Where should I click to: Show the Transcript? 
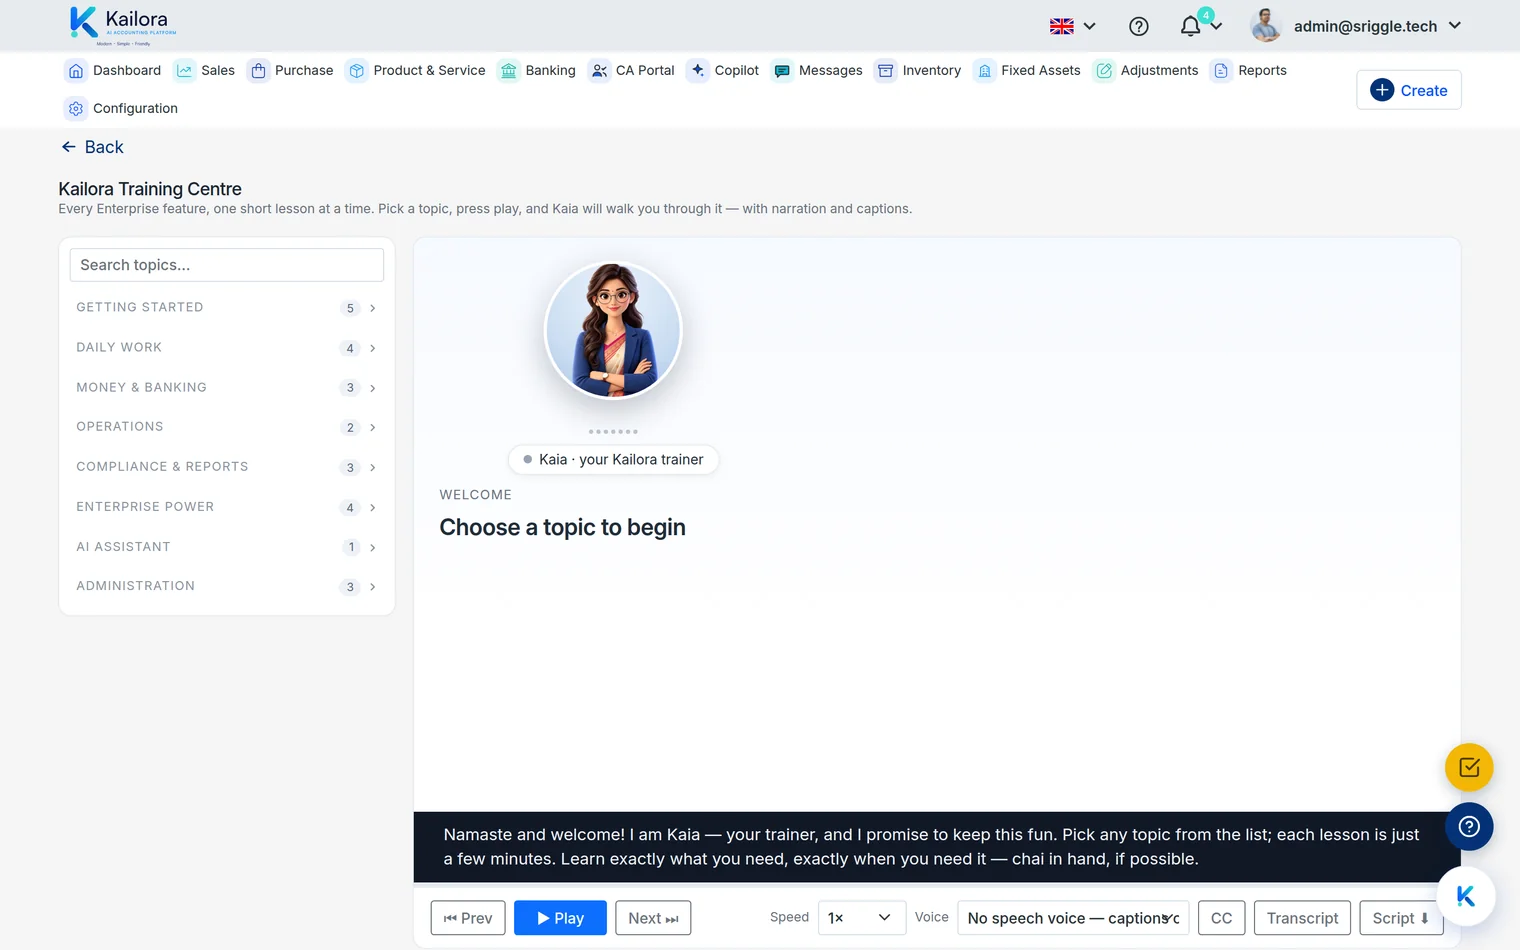pos(1302,918)
